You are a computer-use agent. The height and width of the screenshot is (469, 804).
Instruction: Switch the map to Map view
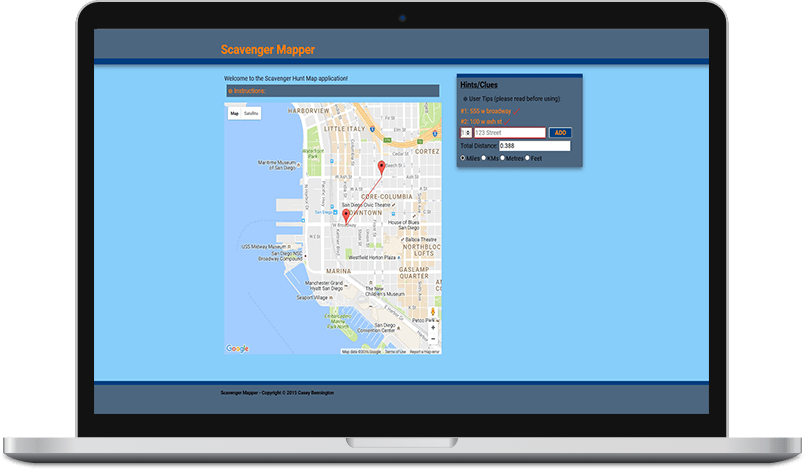pos(234,113)
